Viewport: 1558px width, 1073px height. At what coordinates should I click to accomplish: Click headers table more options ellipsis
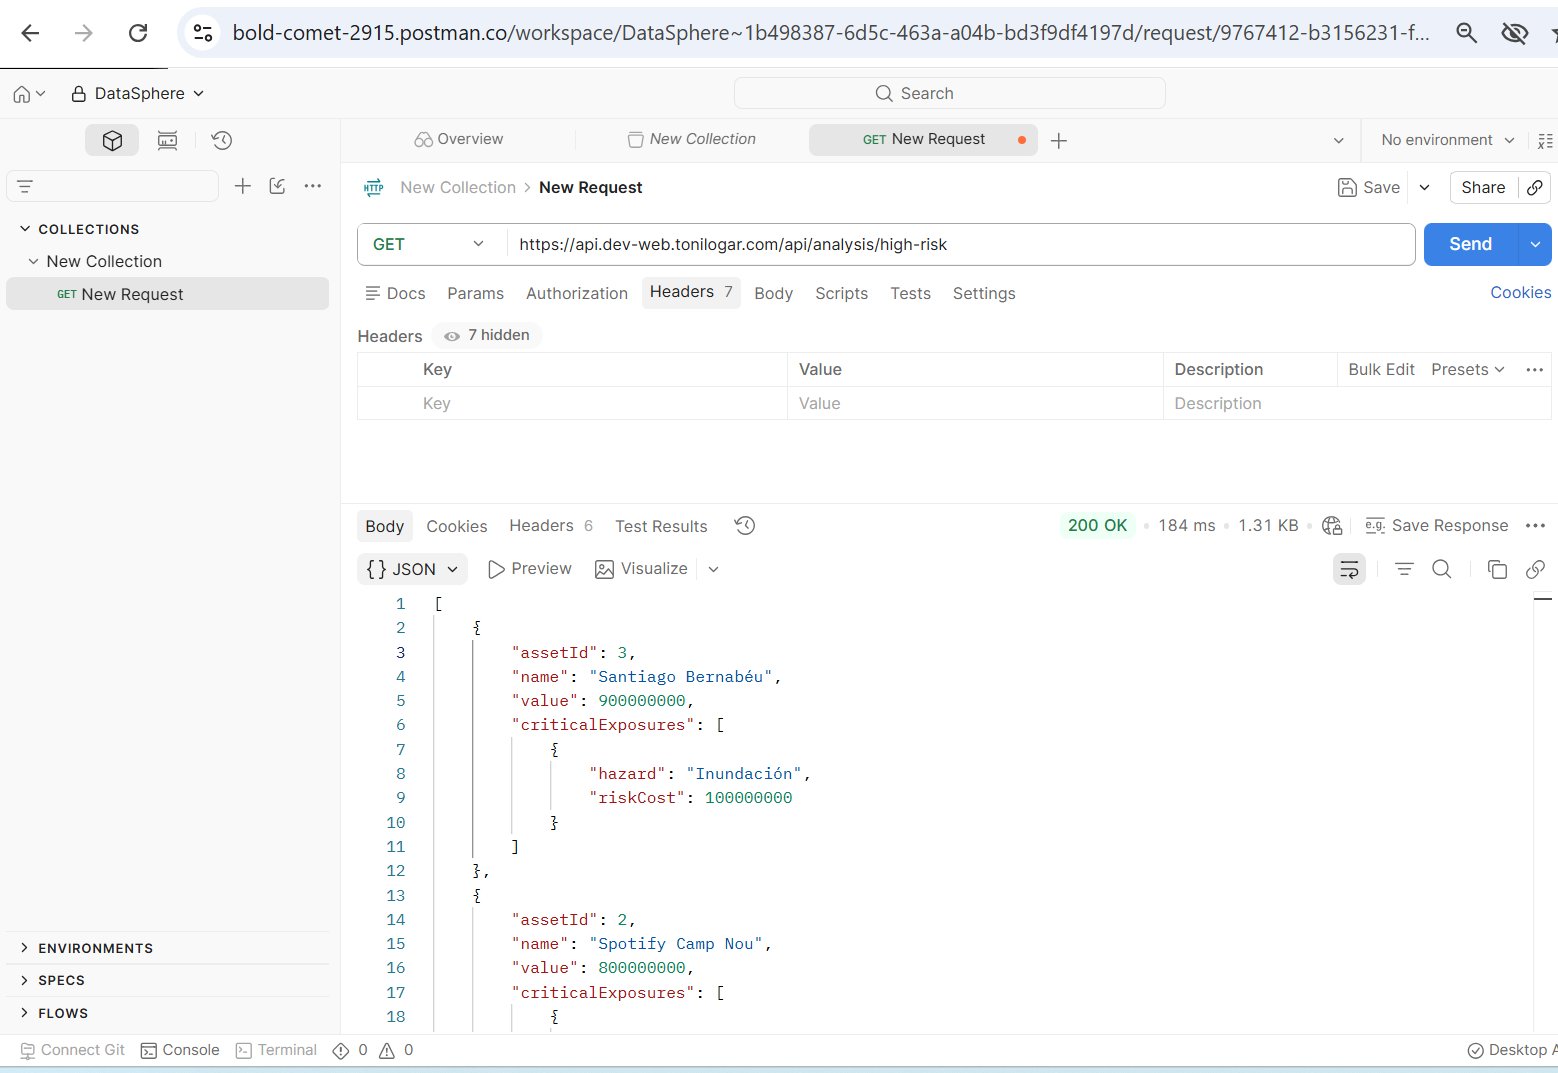[x=1535, y=370]
